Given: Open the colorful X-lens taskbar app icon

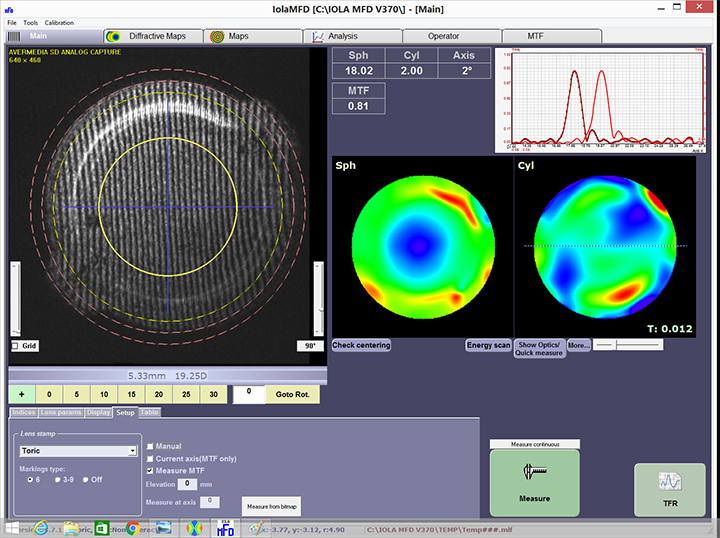Looking at the screenshot, I should click(x=195, y=528).
